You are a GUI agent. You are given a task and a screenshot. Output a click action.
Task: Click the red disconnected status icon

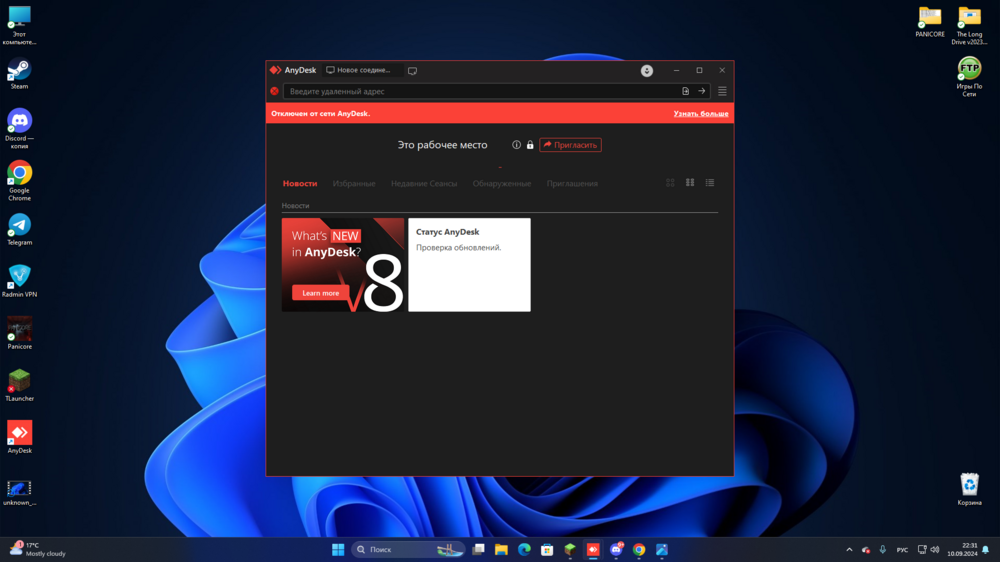[274, 91]
